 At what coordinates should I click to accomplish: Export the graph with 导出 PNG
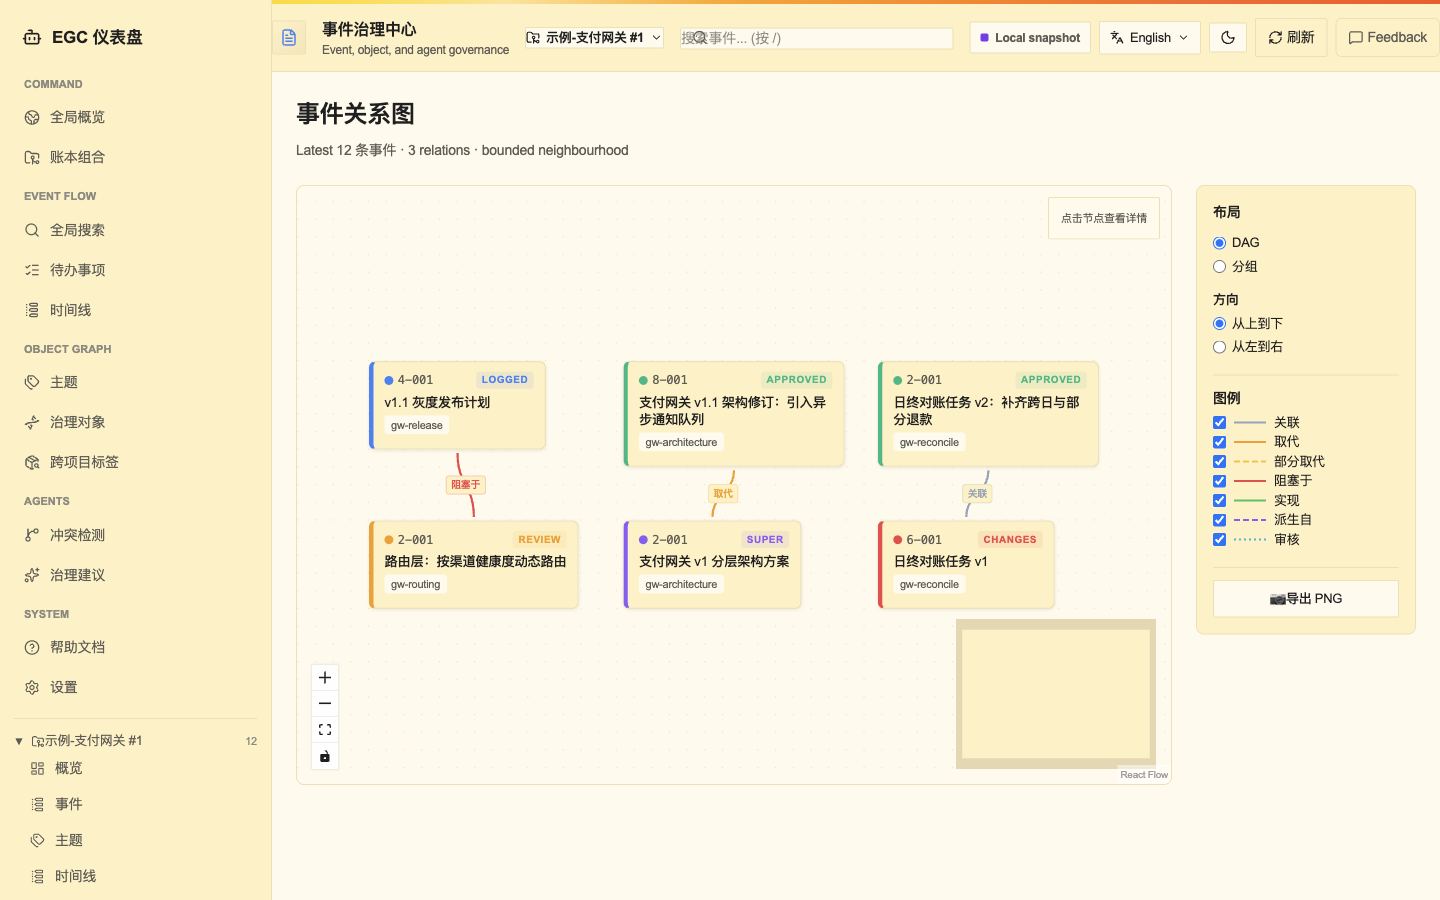[1306, 599]
